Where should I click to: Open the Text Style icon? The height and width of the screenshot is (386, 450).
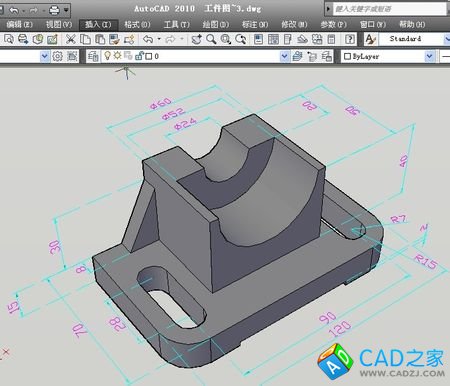point(370,39)
